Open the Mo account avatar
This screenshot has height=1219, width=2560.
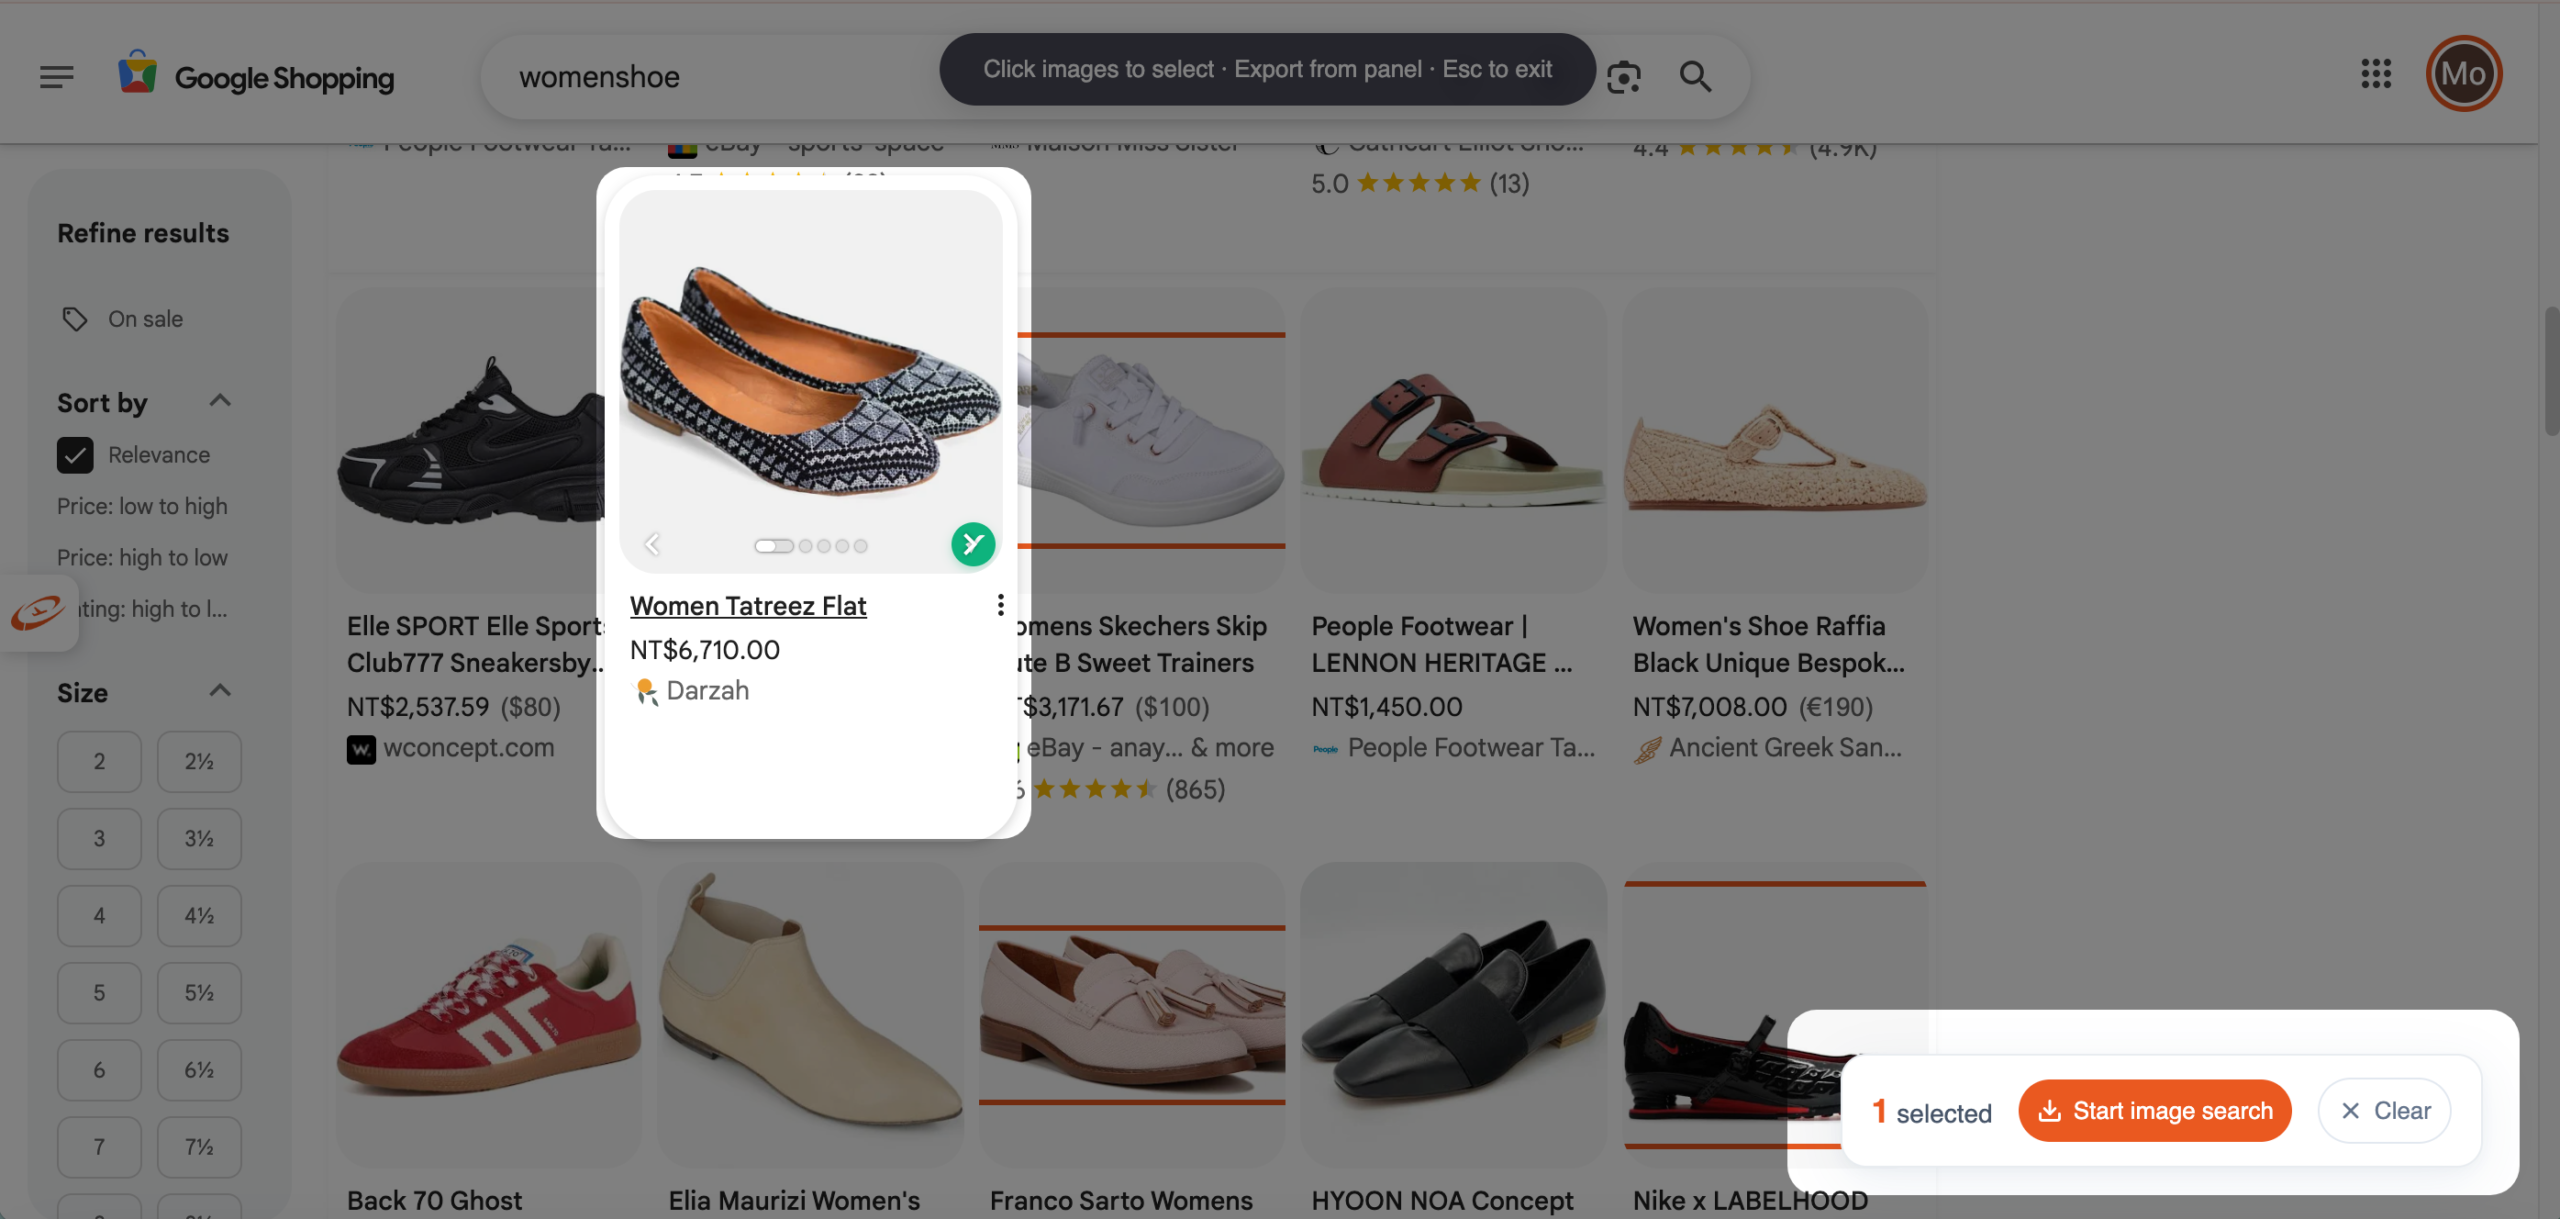[x=2463, y=73]
